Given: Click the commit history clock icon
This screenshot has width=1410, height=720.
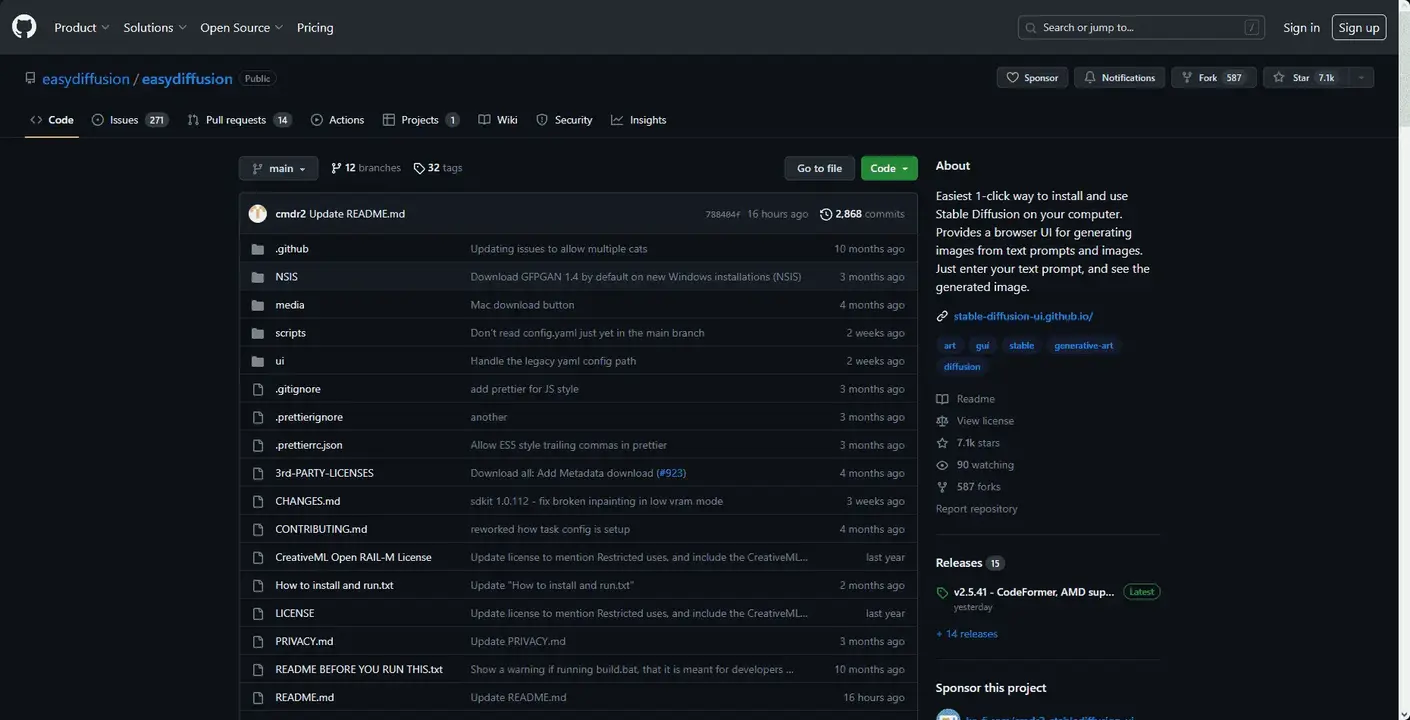Looking at the screenshot, I should coord(826,214).
